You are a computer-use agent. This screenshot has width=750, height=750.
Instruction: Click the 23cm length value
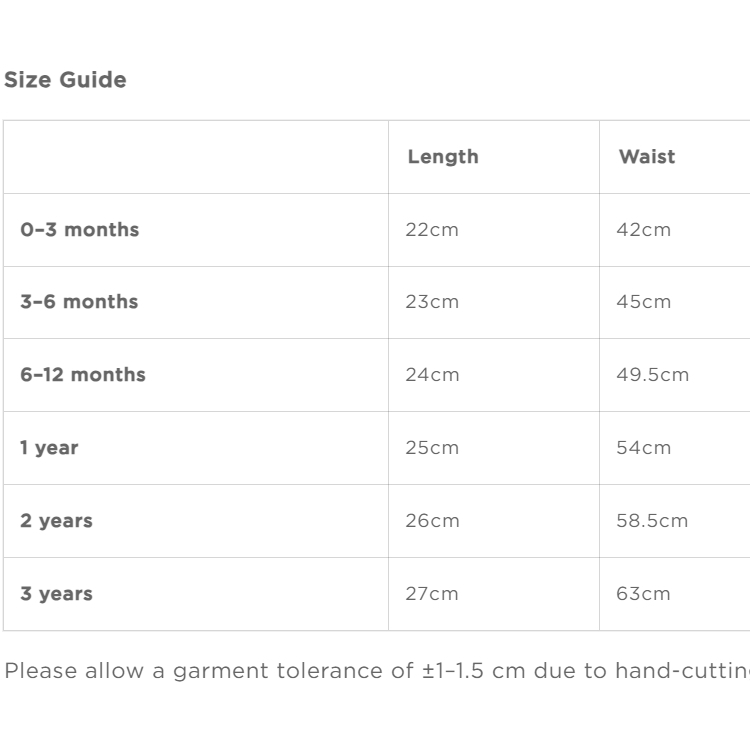432,302
